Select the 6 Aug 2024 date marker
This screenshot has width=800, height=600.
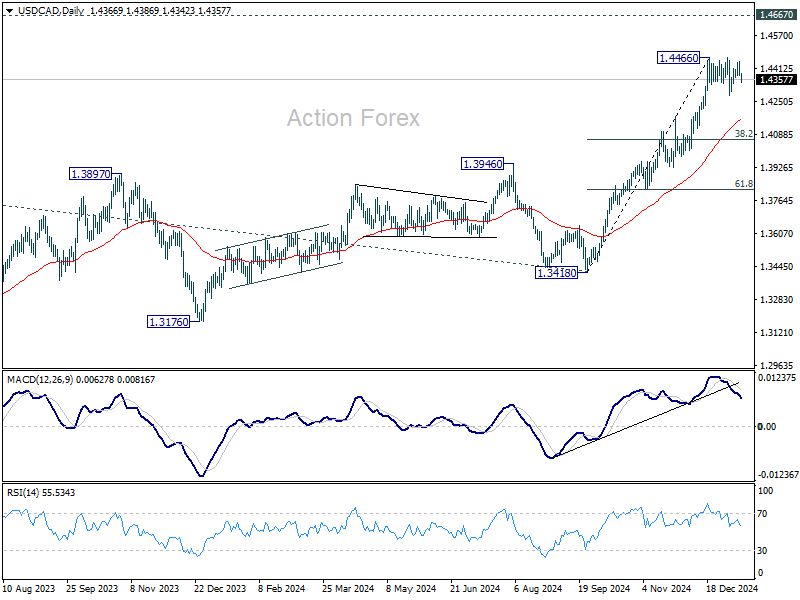(538, 589)
